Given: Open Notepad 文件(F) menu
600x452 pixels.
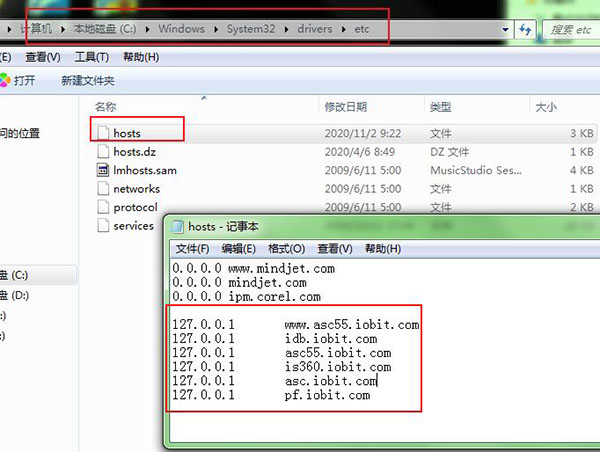Looking at the screenshot, I should (x=192, y=249).
